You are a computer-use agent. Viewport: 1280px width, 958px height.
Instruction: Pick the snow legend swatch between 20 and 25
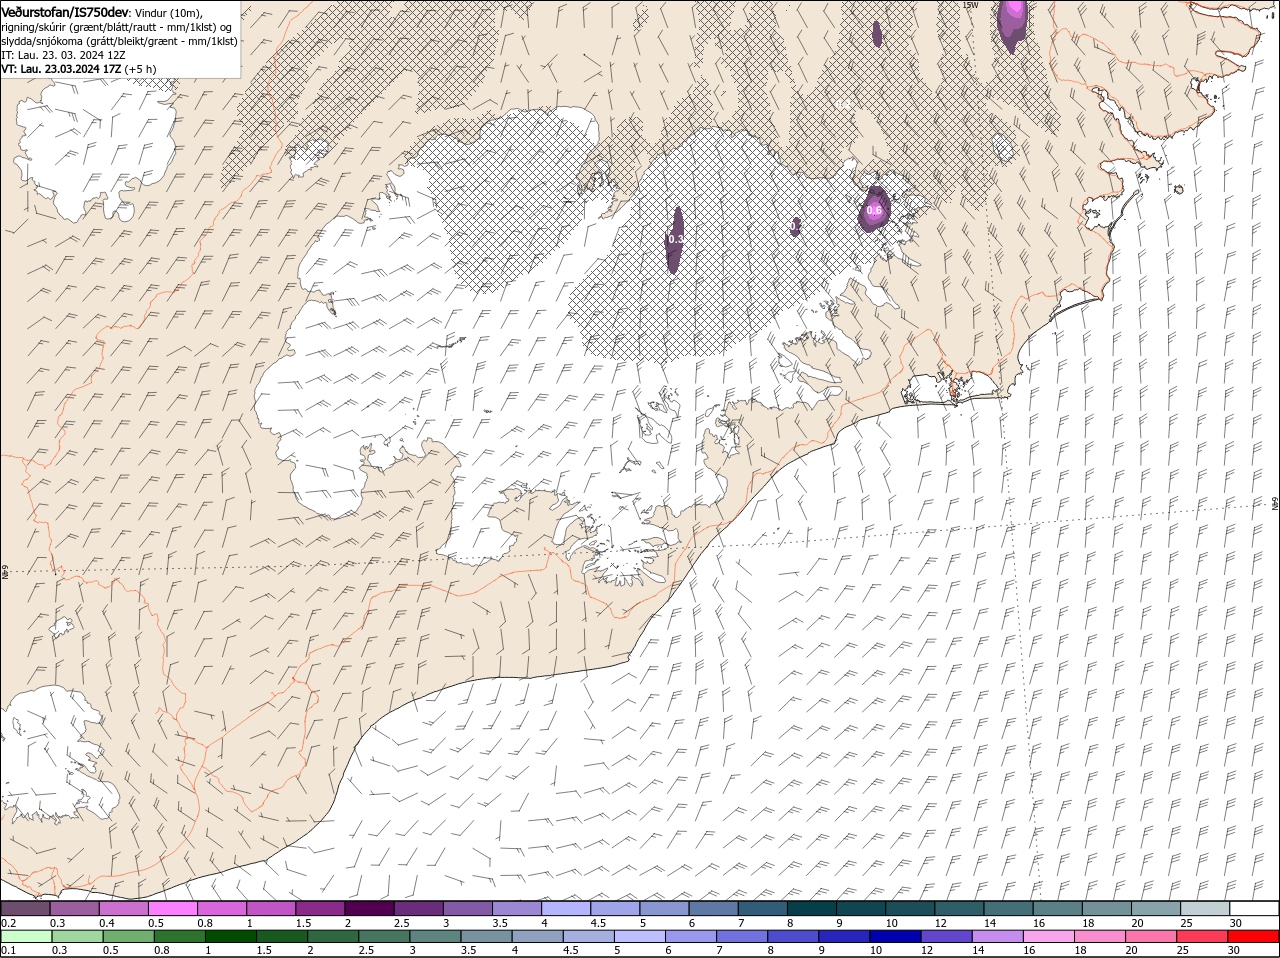(1156, 909)
